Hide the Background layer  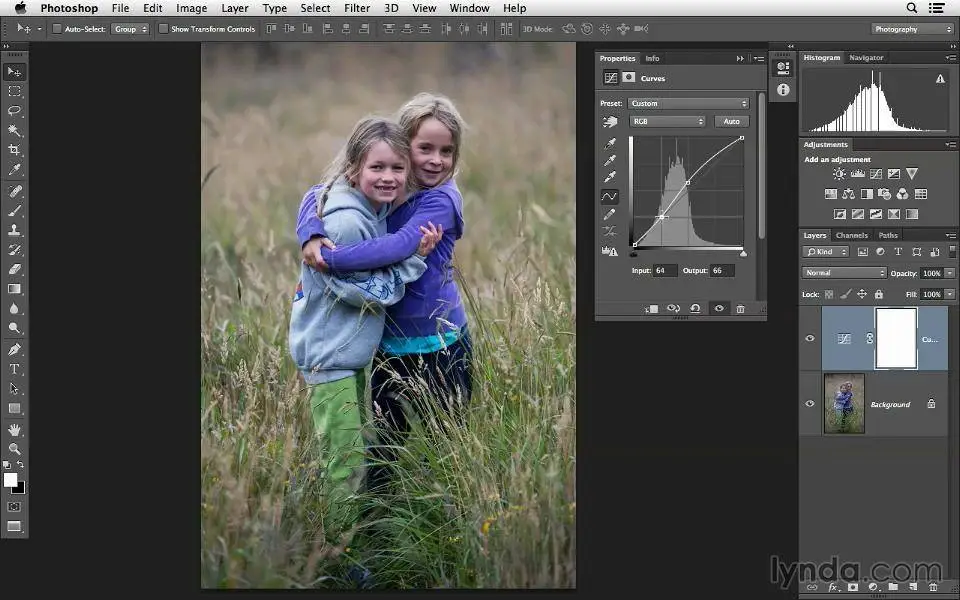tap(810, 404)
